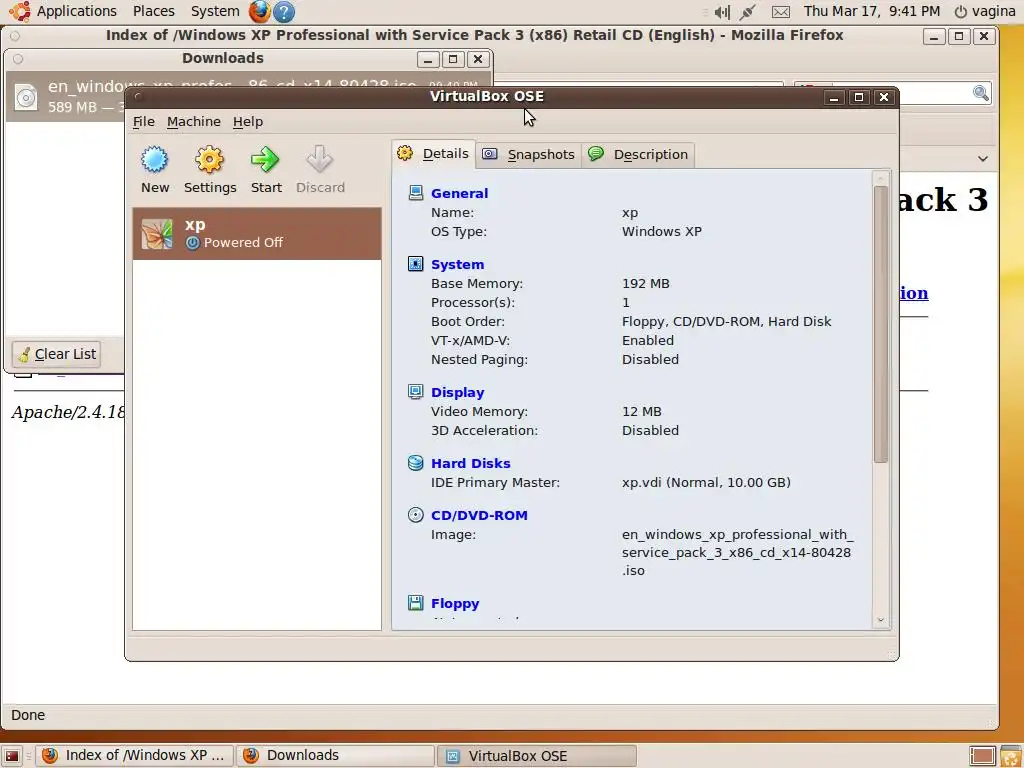1024x768 pixels.
Task: Switch to Downloads taskbar button
Action: (x=335, y=756)
